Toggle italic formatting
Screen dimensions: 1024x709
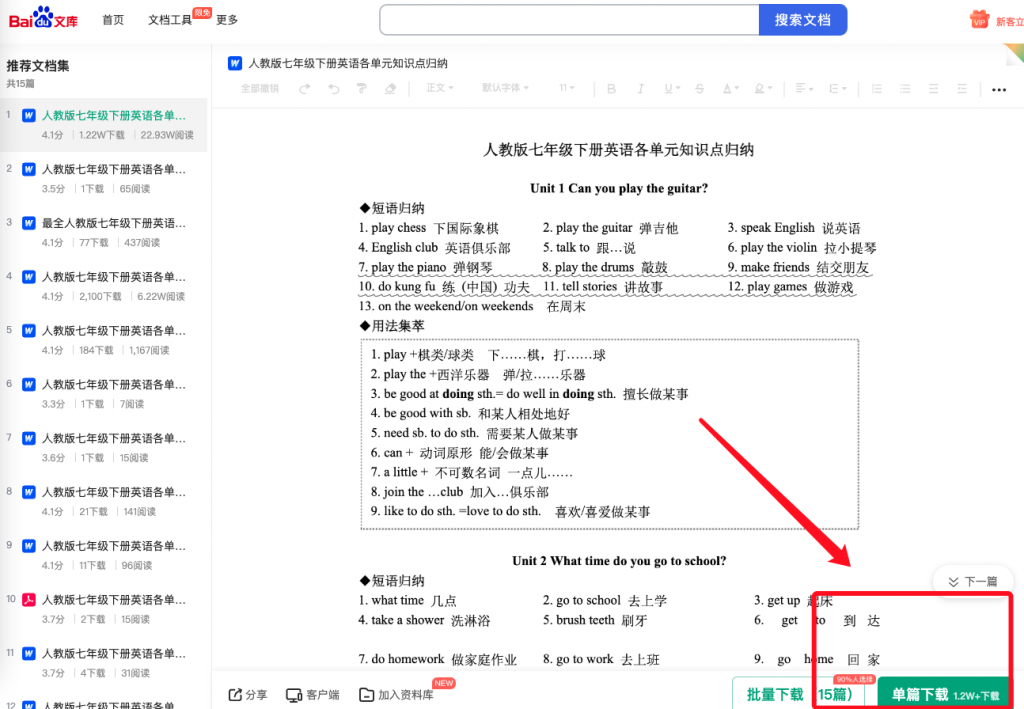coord(640,88)
